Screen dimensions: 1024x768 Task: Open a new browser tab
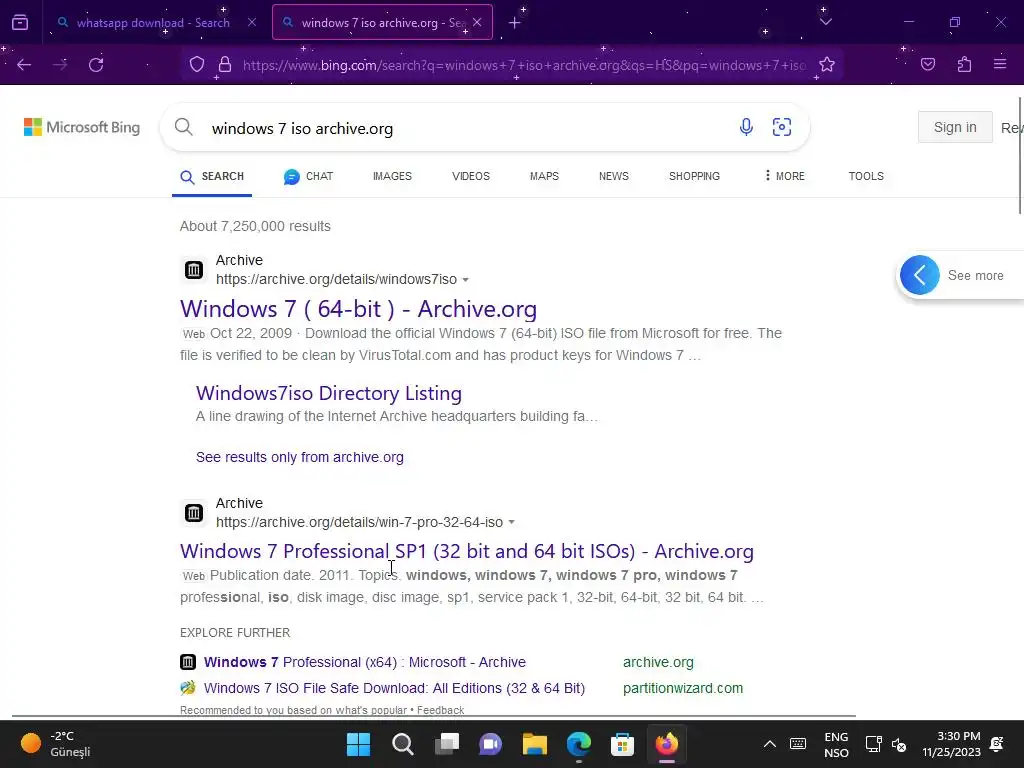[514, 23]
